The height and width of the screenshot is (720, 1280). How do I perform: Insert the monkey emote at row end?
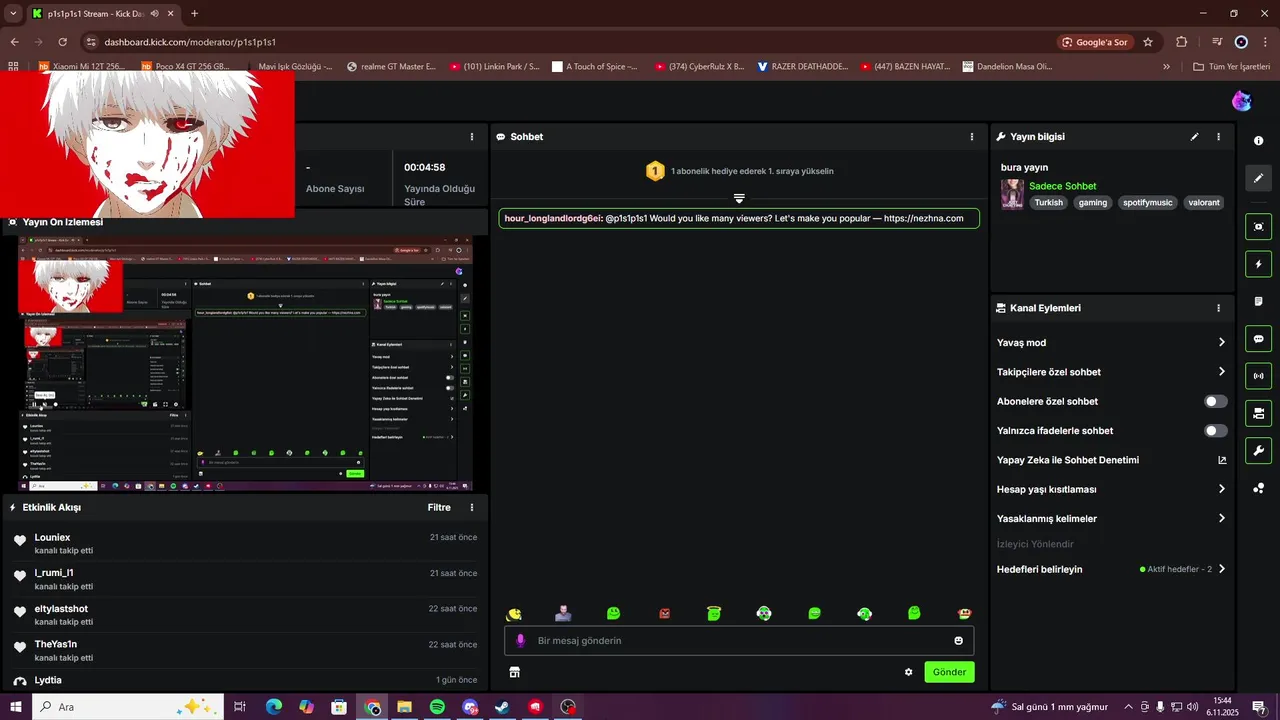point(964,614)
